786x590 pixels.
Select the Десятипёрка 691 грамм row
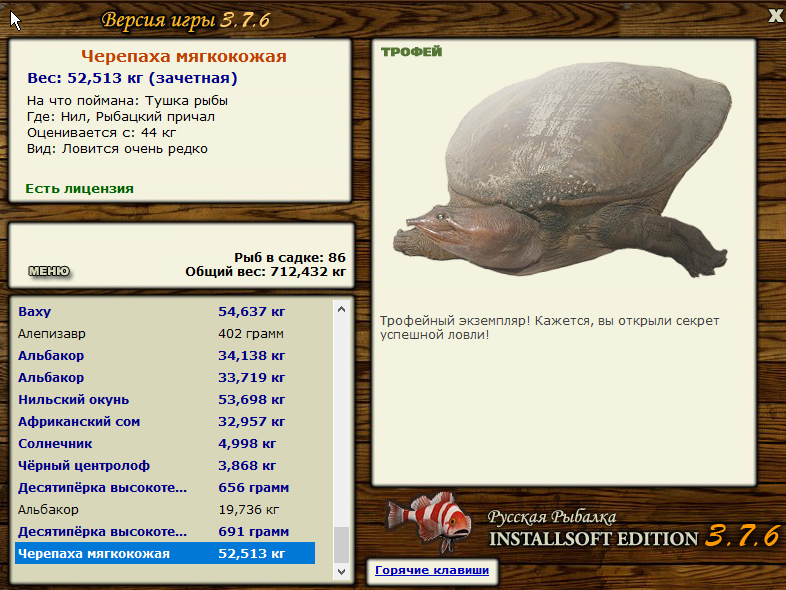[x=165, y=532]
